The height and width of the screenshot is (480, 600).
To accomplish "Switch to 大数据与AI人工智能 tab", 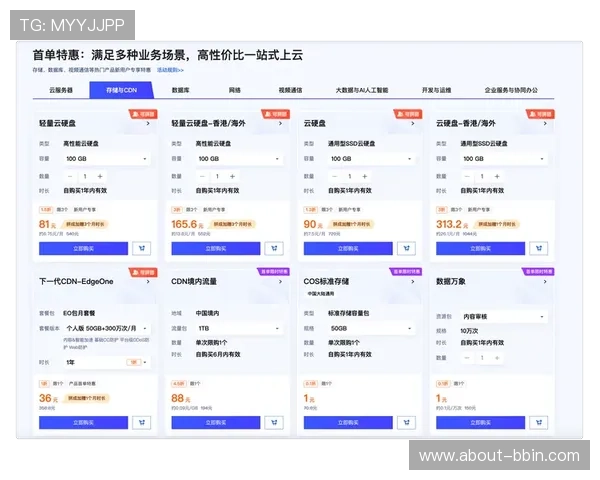I will click(x=362, y=90).
